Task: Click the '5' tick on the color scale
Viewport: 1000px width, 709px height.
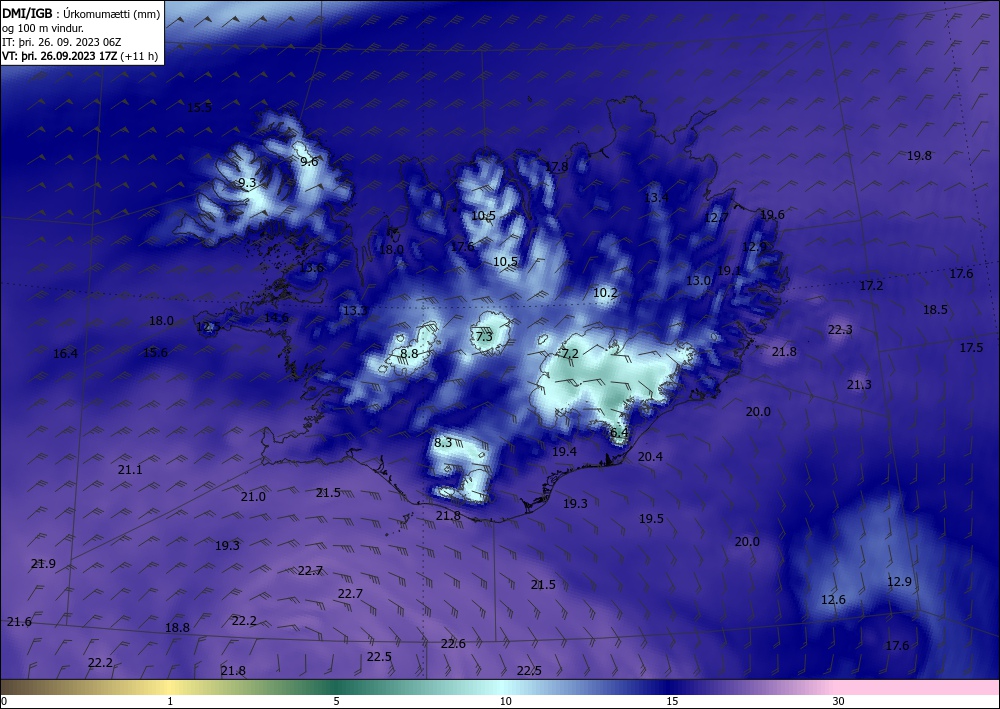Action: point(337,701)
